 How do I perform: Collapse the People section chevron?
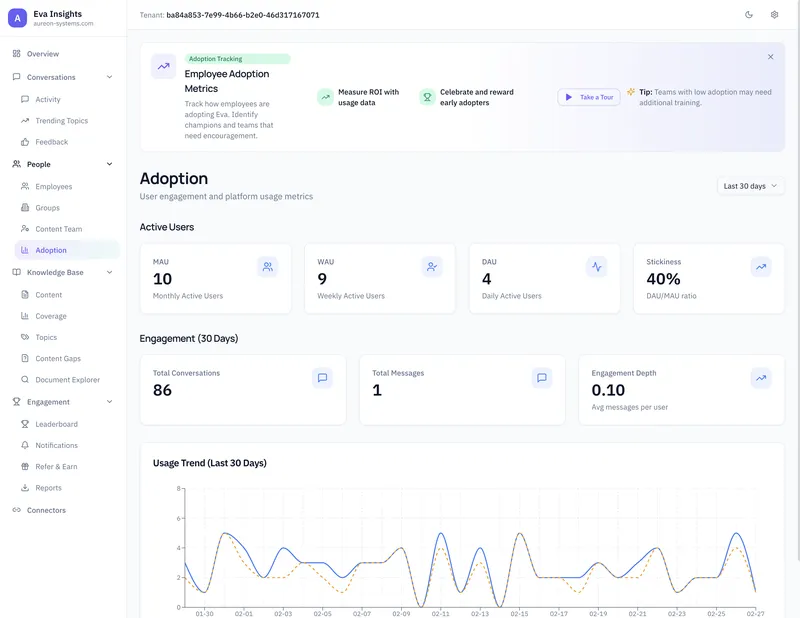[x=109, y=164]
